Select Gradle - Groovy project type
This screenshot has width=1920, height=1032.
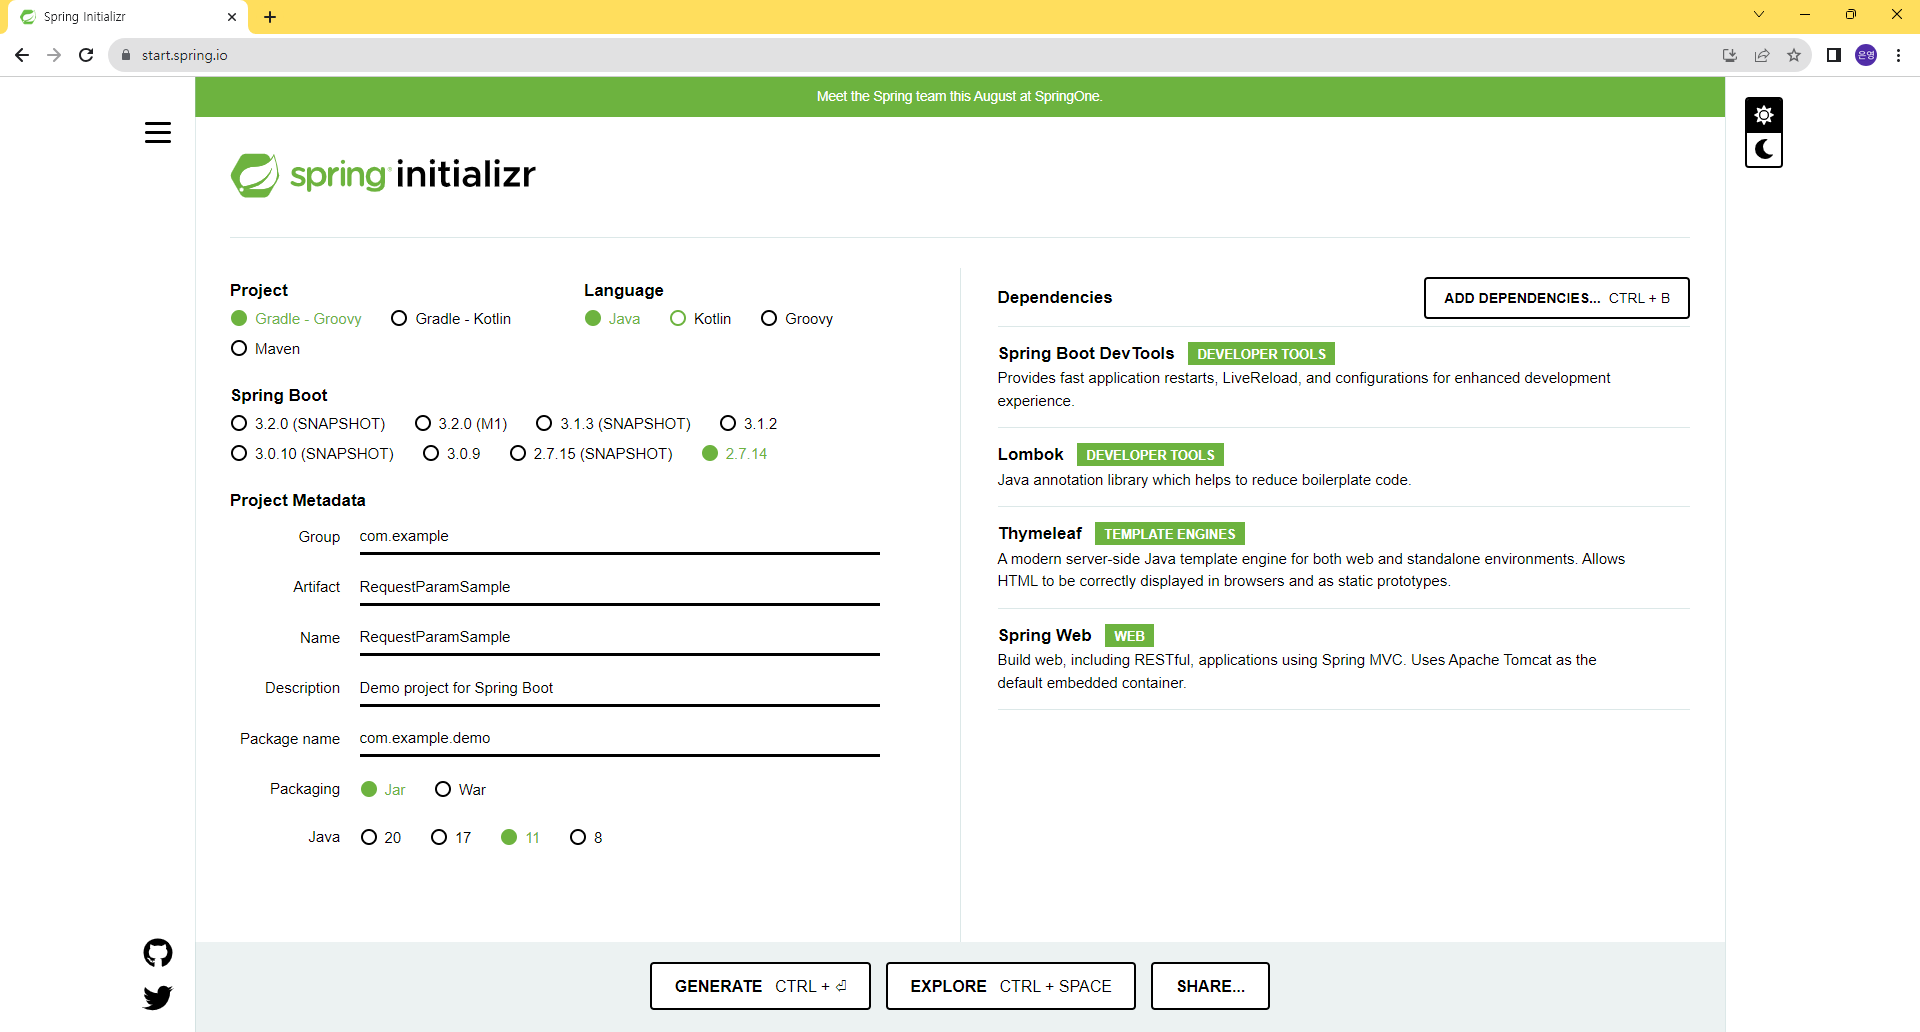coord(297,319)
